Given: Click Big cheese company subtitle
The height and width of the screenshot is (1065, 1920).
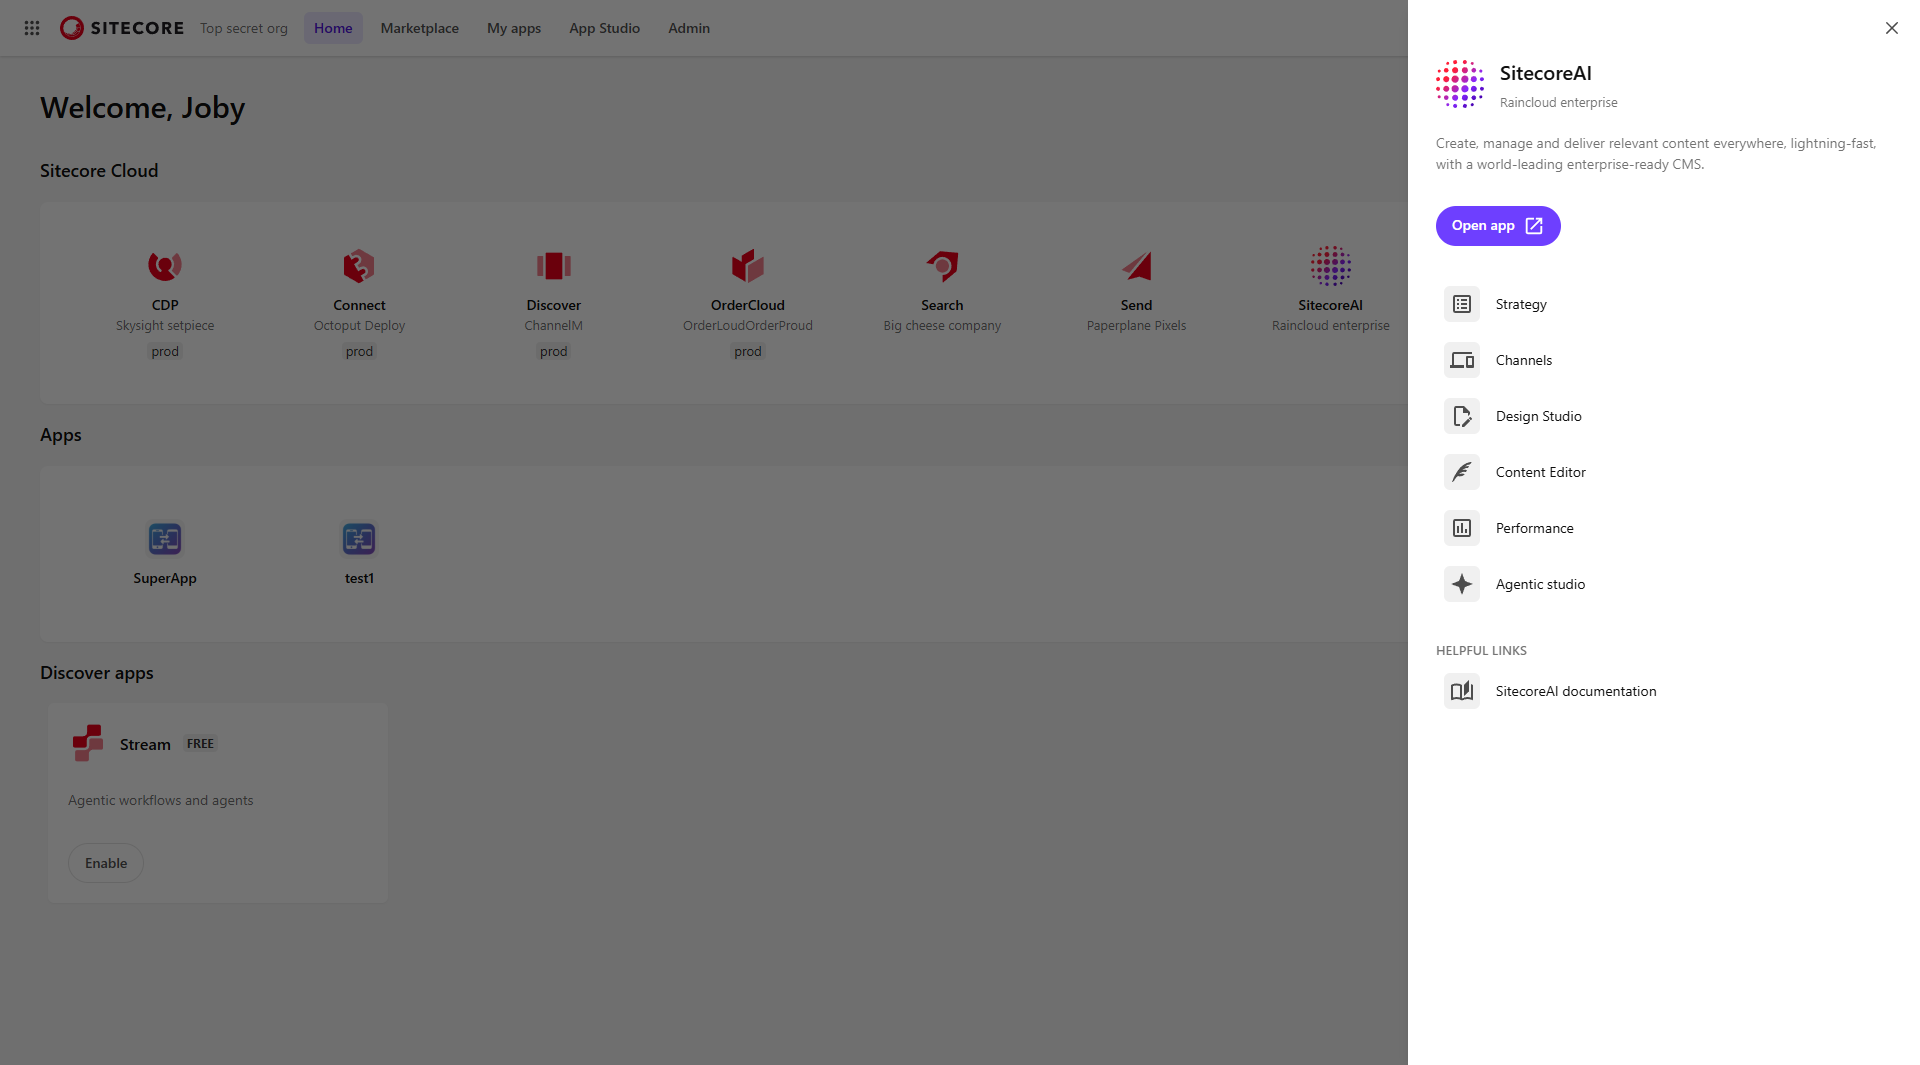Looking at the screenshot, I should (942, 326).
